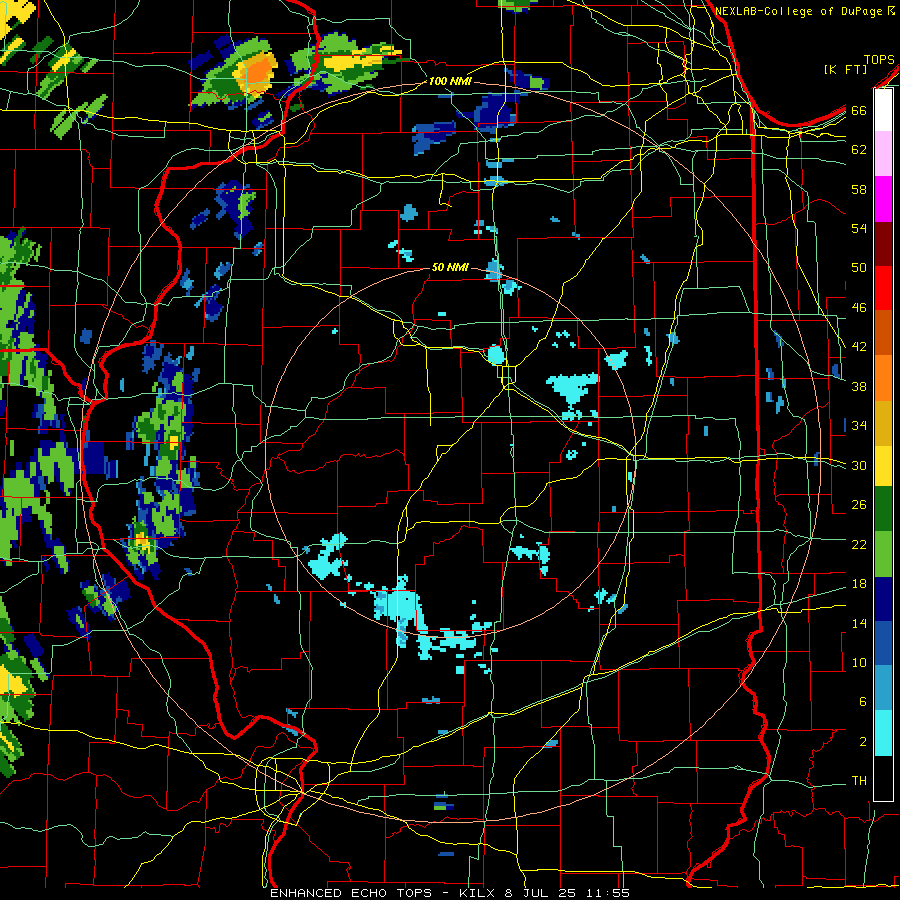The image size is (900, 900).
Task: Click the '50 NMI' range ring label
Action: tap(450, 267)
